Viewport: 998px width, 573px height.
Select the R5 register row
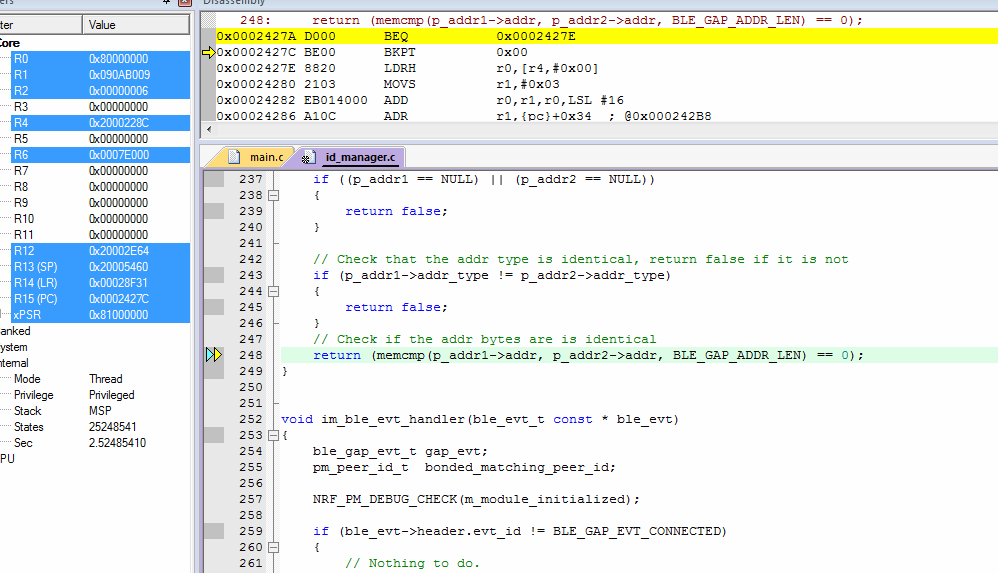101,139
